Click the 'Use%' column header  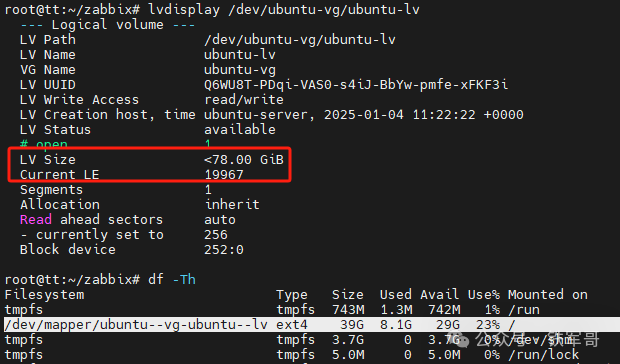[x=484, y=295]
